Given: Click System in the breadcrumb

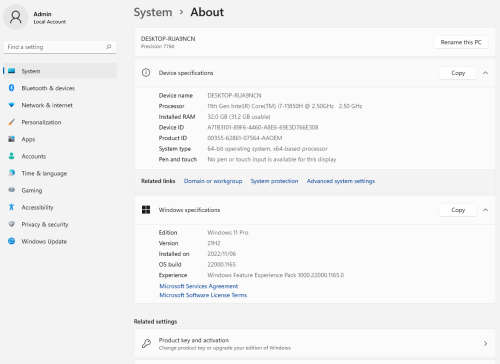Looking at the screenshot, I should point(153,12).
